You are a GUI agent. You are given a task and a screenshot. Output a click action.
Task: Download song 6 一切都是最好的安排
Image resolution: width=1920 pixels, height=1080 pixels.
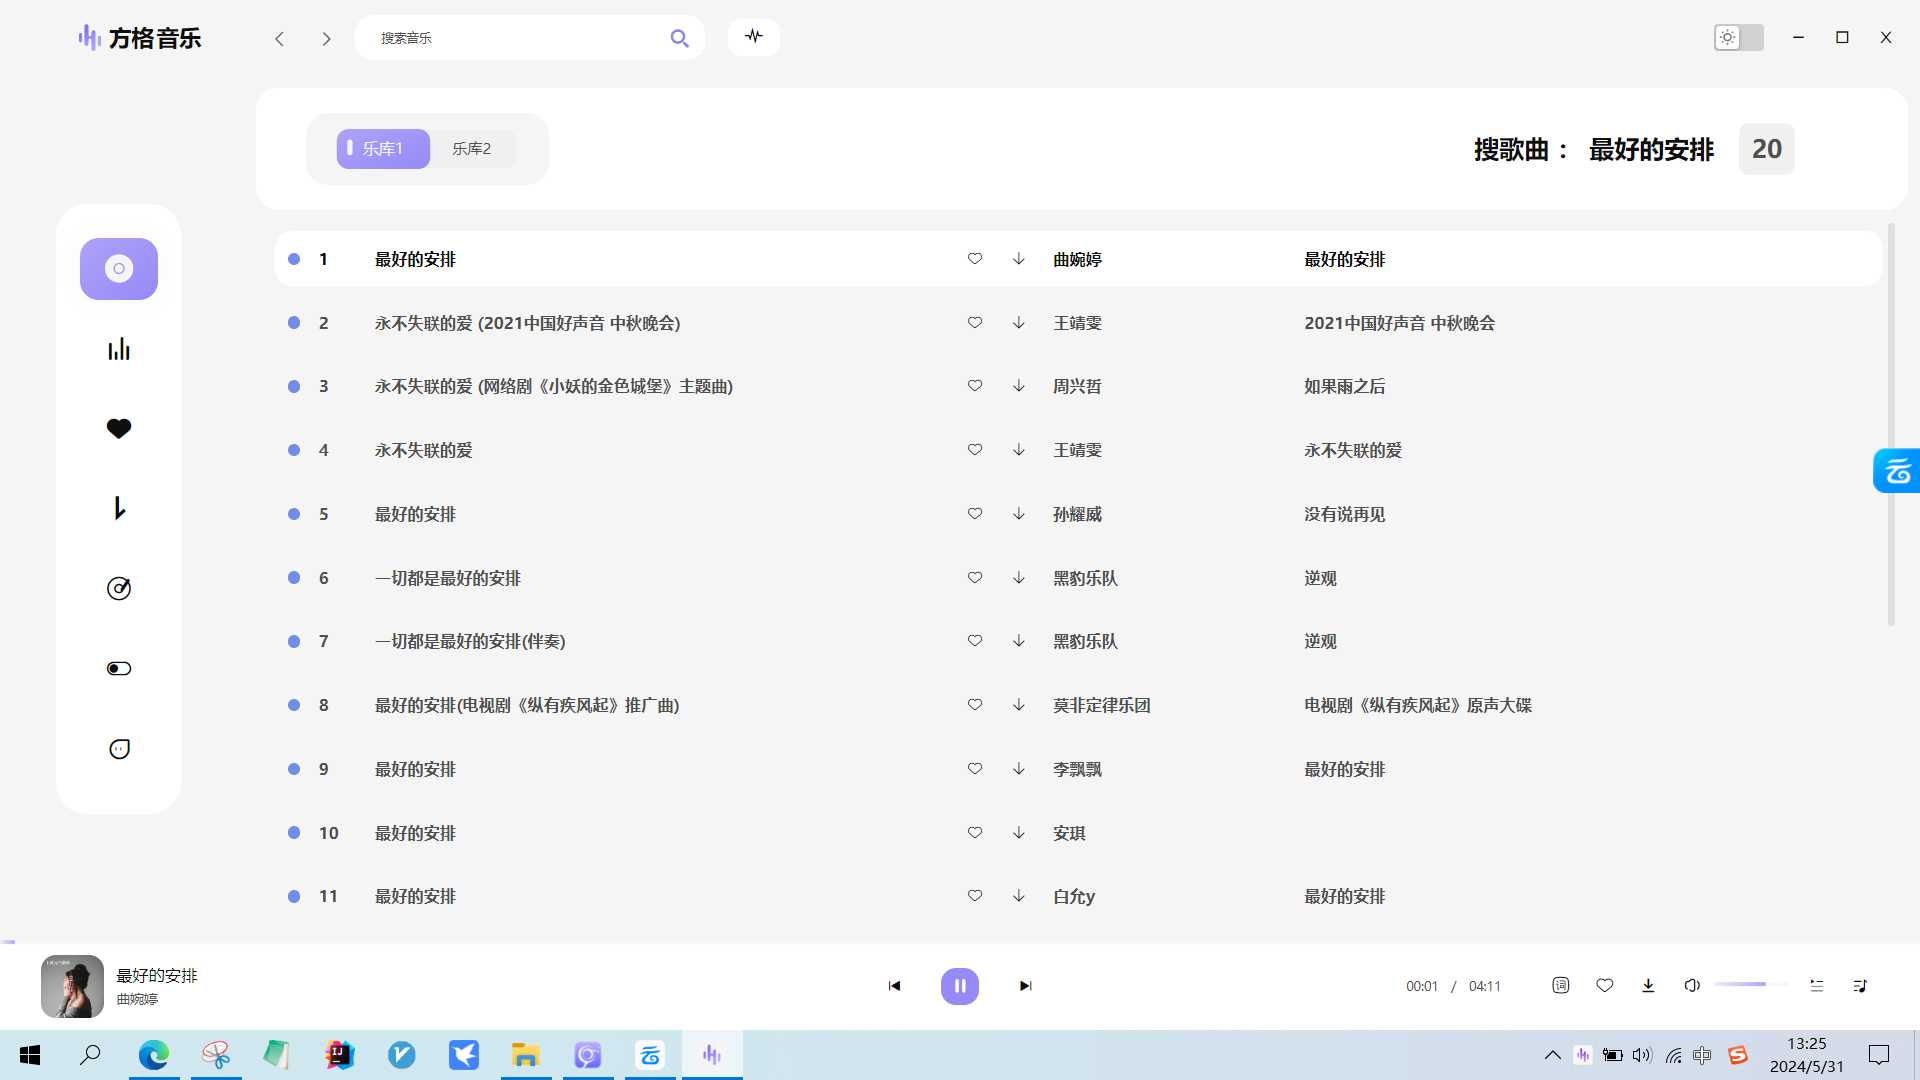(1018, 577)
